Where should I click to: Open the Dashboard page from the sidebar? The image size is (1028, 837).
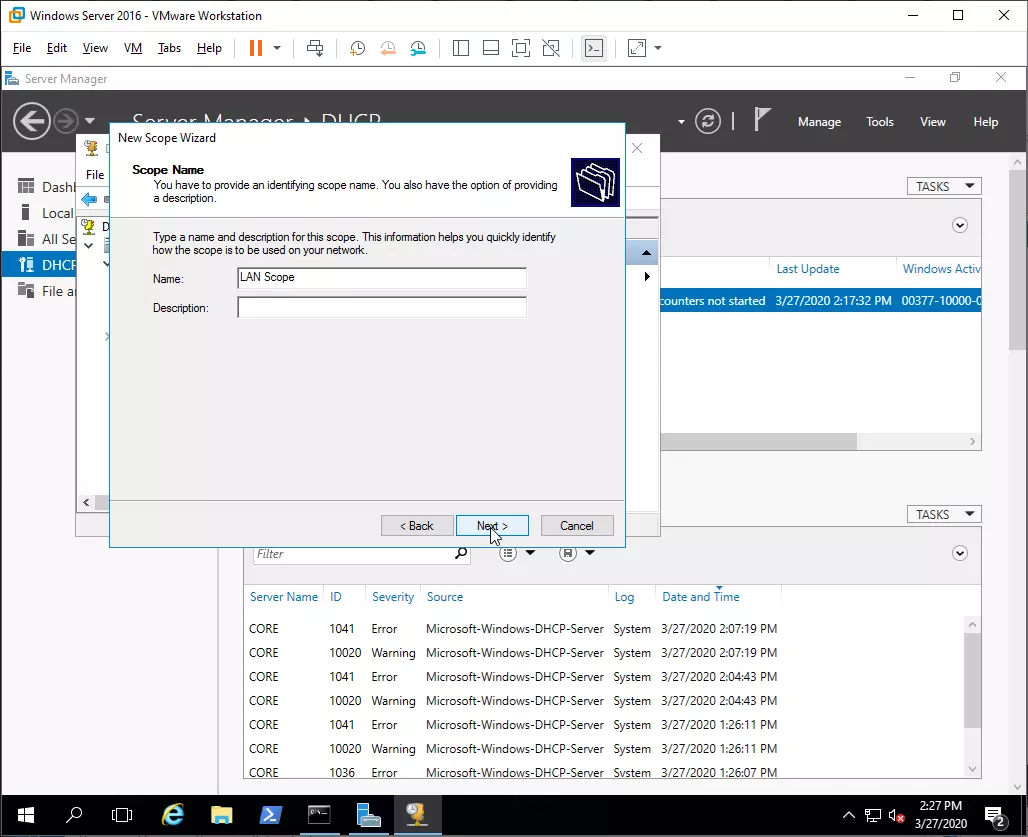(x=46, y=187)
